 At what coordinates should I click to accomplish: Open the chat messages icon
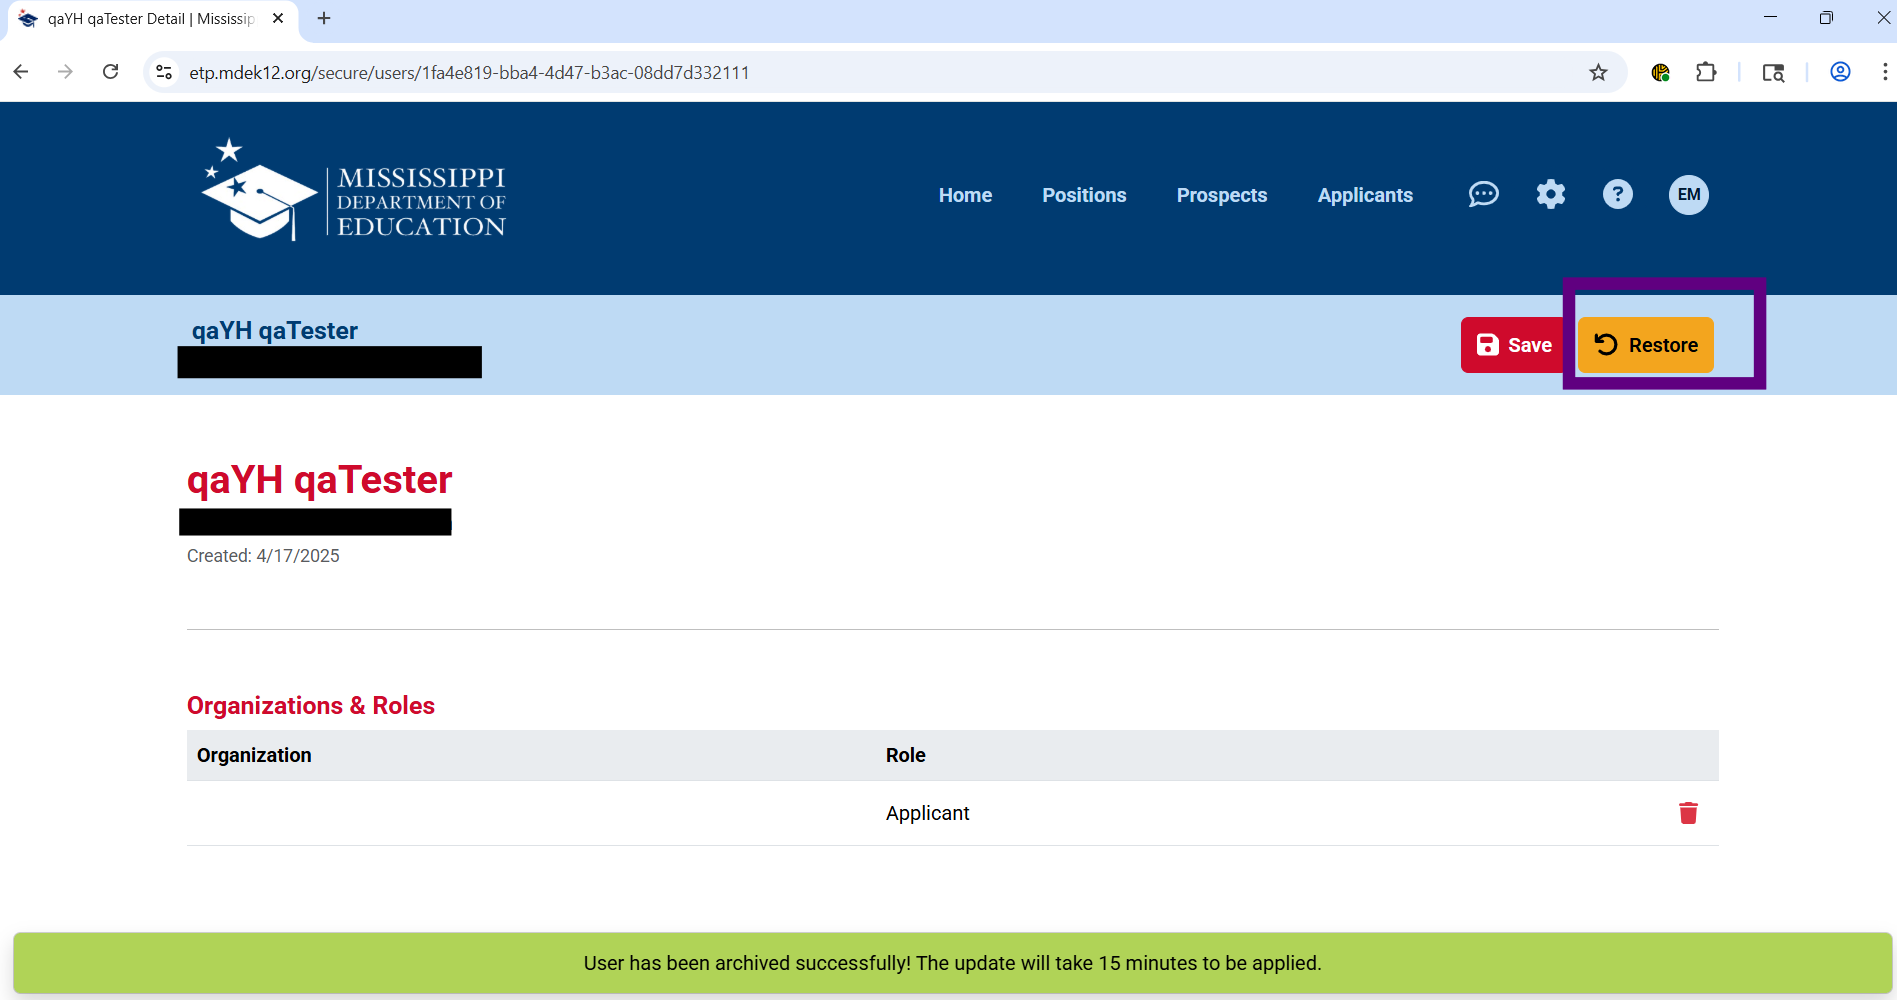[x=1483, y=194]
